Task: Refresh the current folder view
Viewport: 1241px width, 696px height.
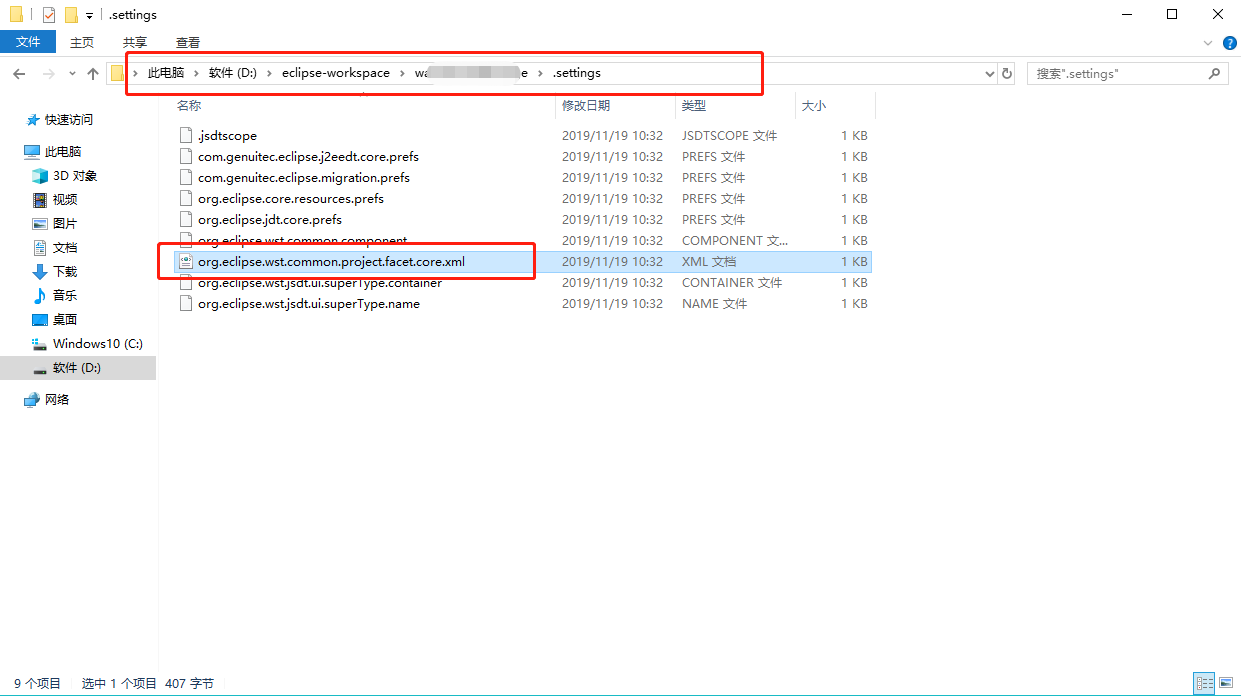Action: tap(1006, 73)
